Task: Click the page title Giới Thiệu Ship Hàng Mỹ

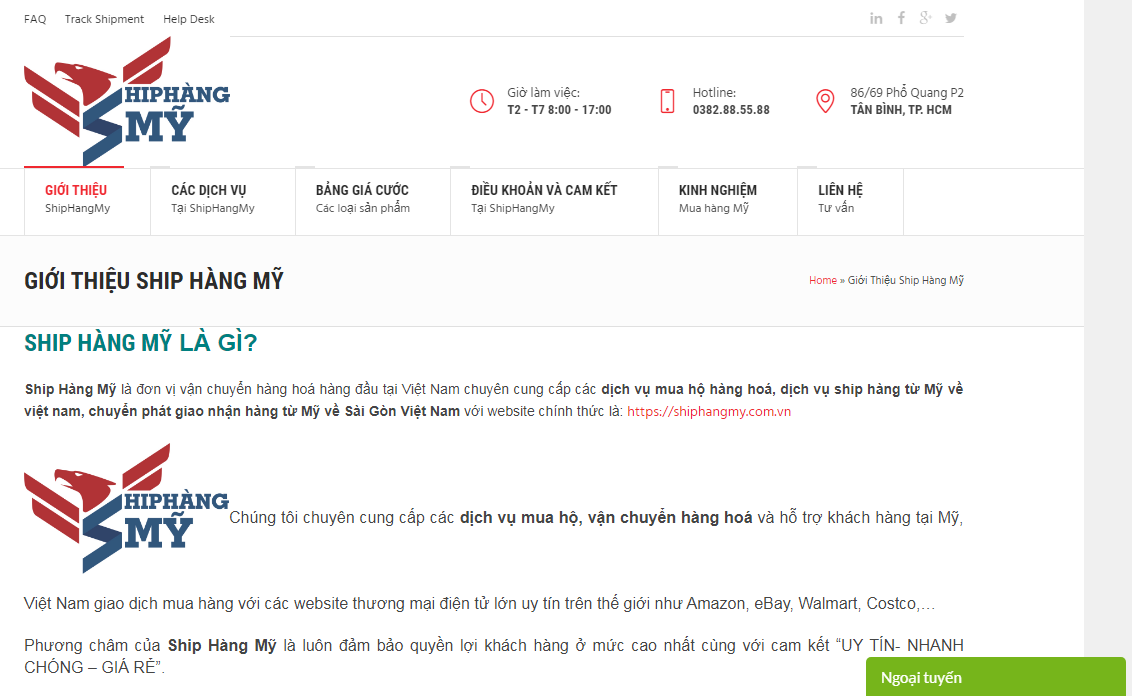Action: point(154,280)
